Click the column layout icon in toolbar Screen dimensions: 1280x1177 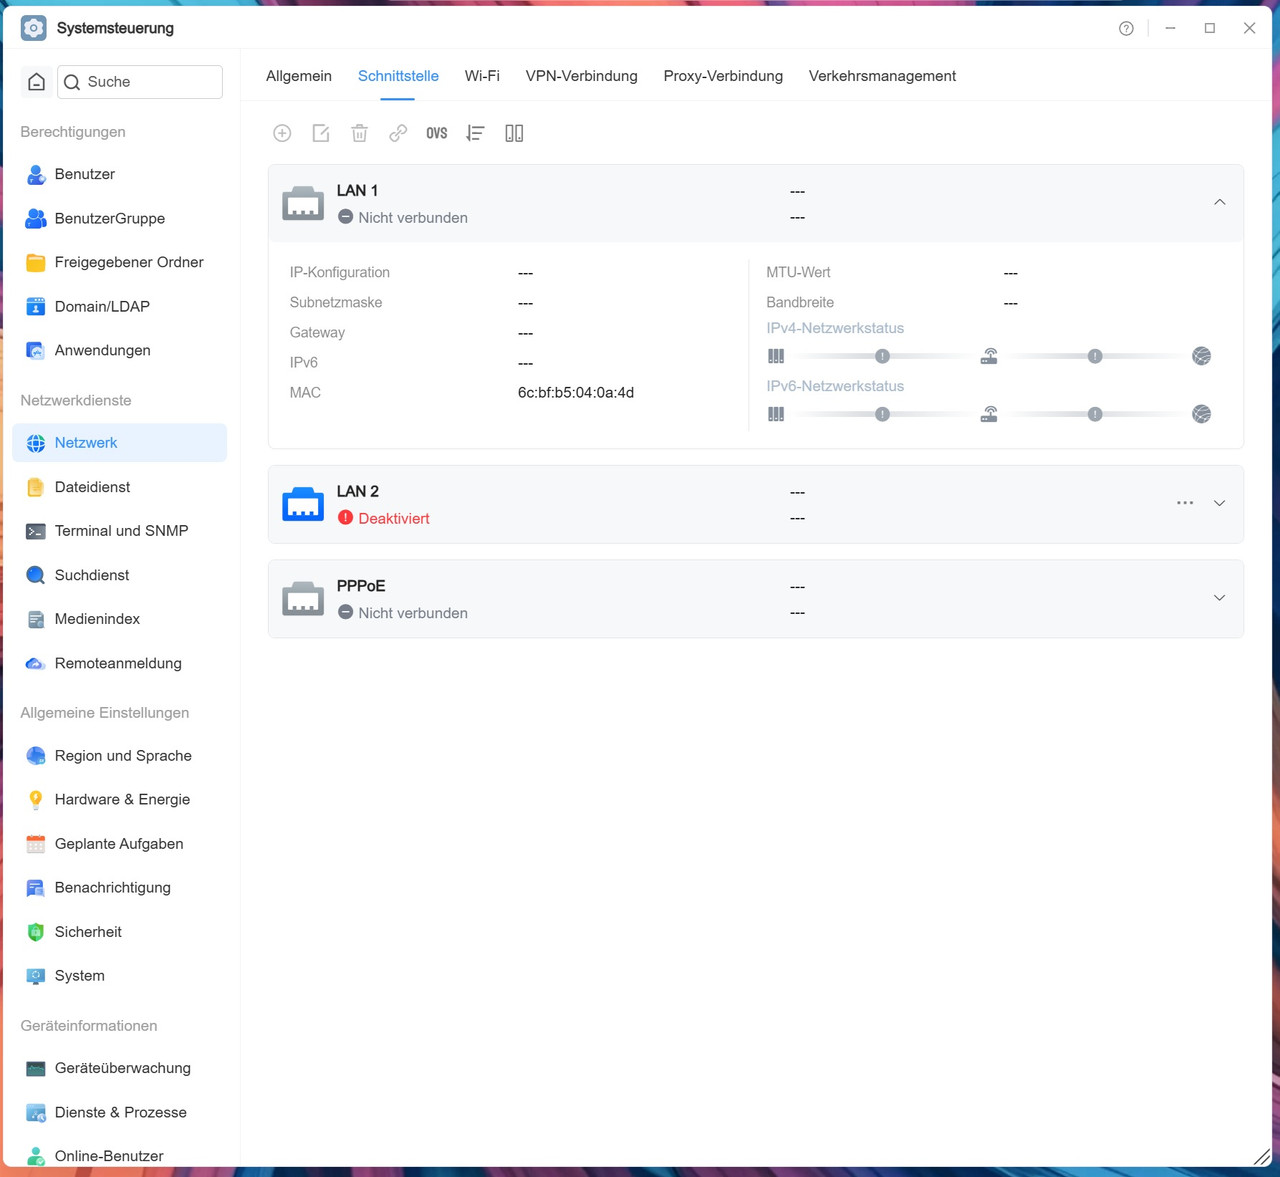514,133
